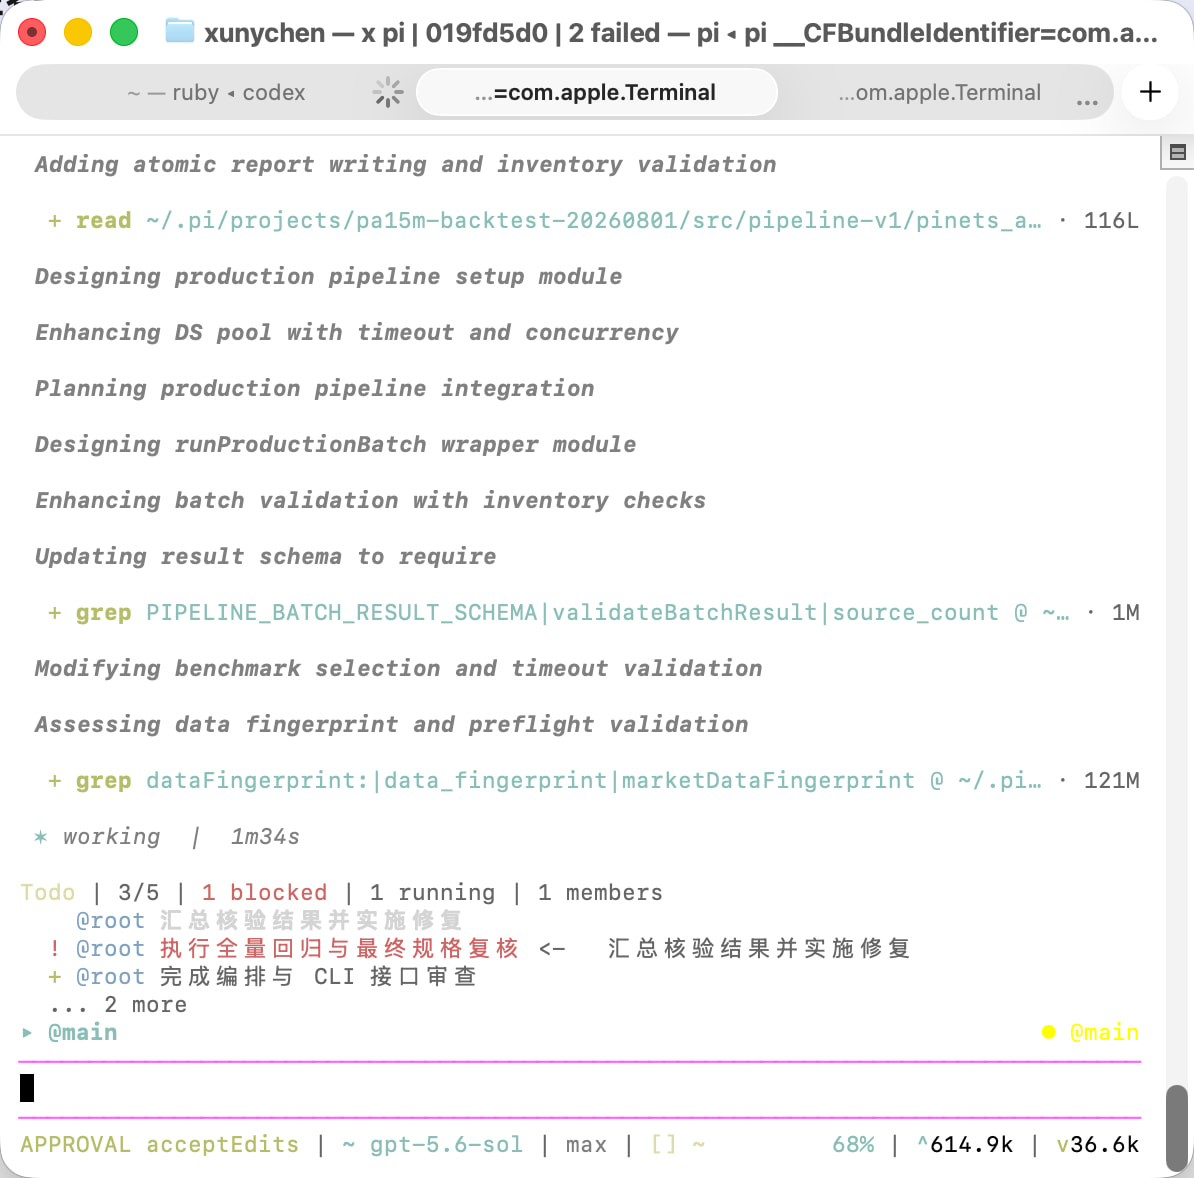Click the "[]" brackets in status bar
This screenshot has width=1194, height=1178.
[x=663, y=1144]
